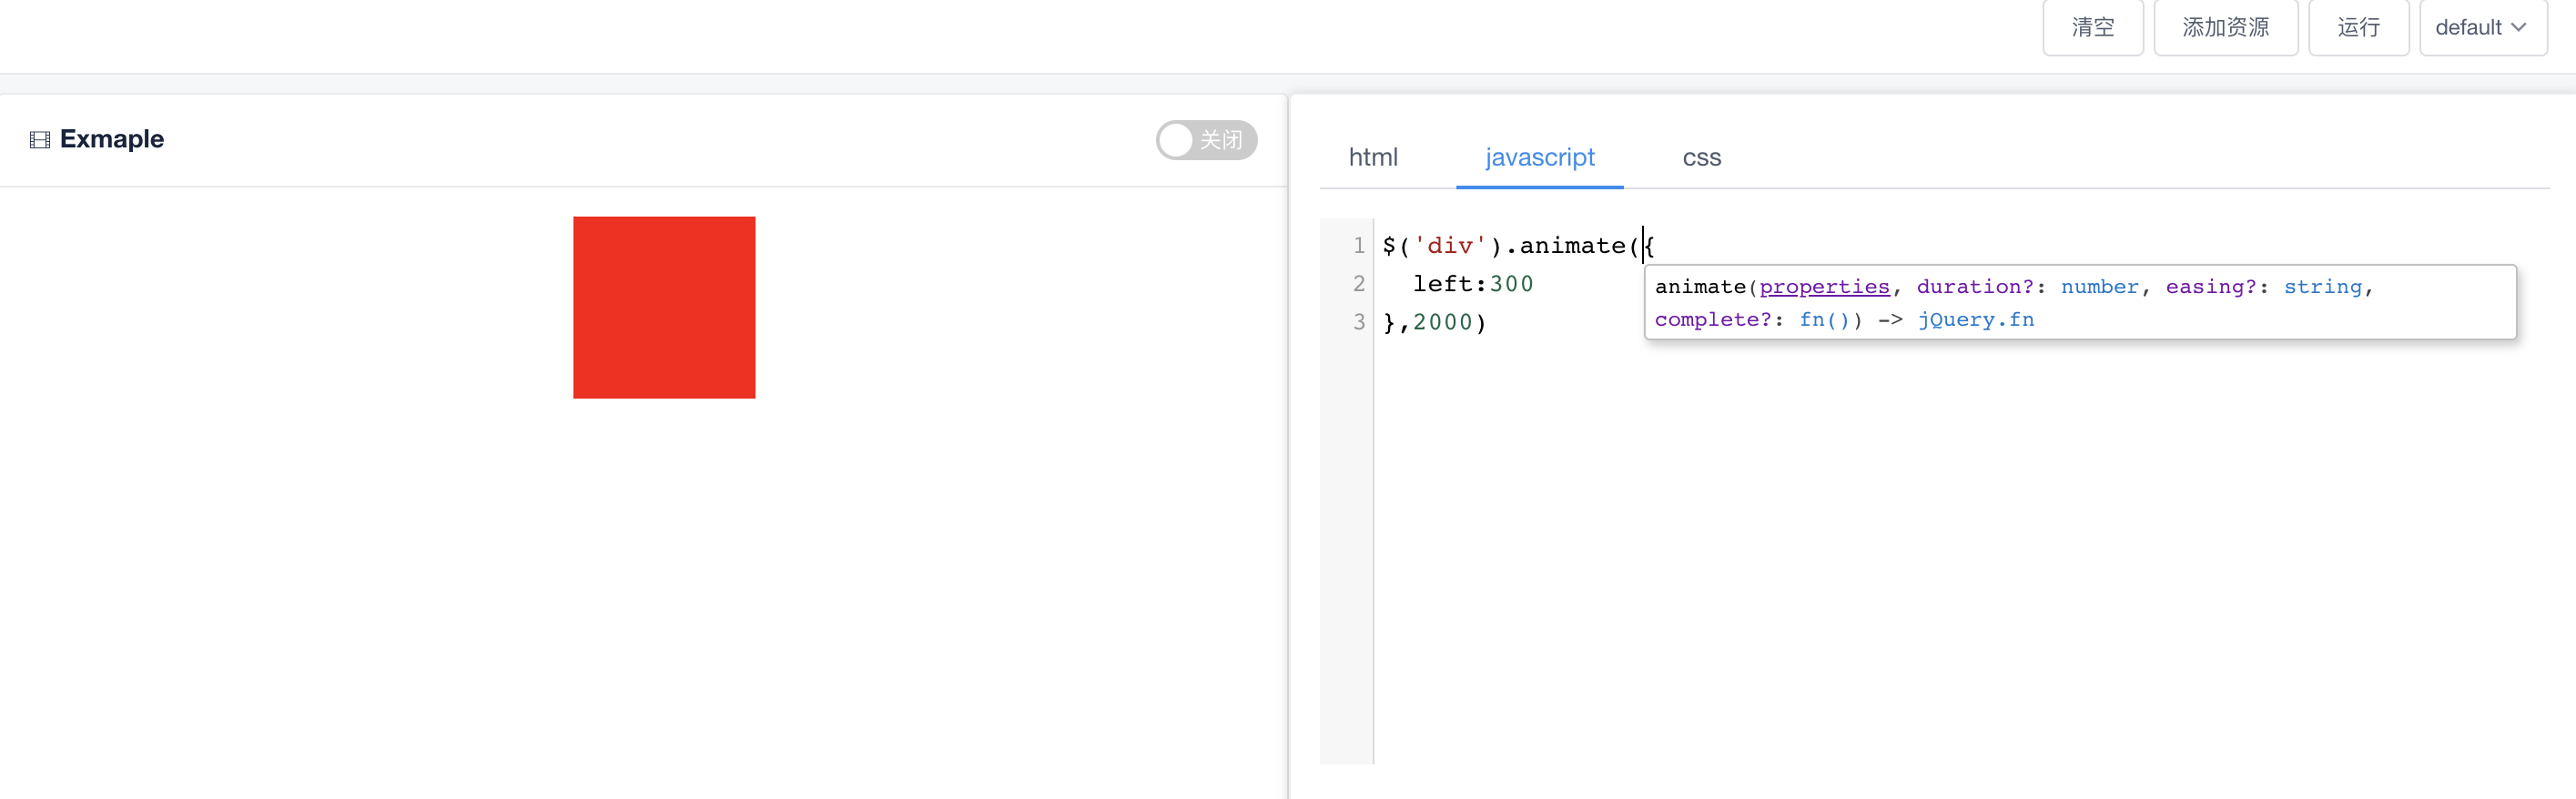Click 'properties' in the animate hint tooltip

(1824, 287)
